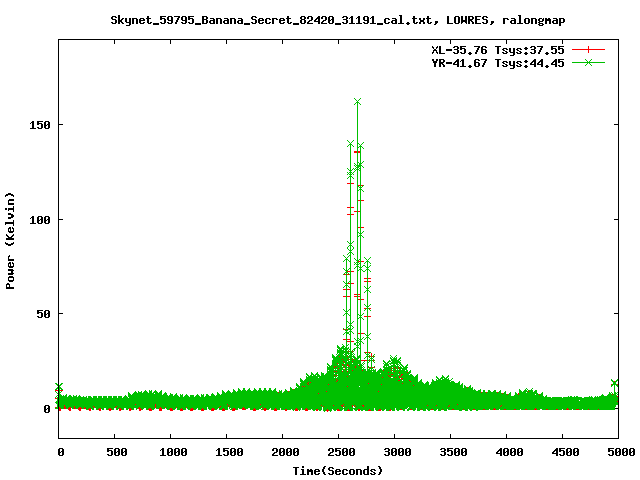The width and height of the screenshot is (640, 480).
Task: Click the x-axis tick label 1000
Action: click(x=173, y=452)
